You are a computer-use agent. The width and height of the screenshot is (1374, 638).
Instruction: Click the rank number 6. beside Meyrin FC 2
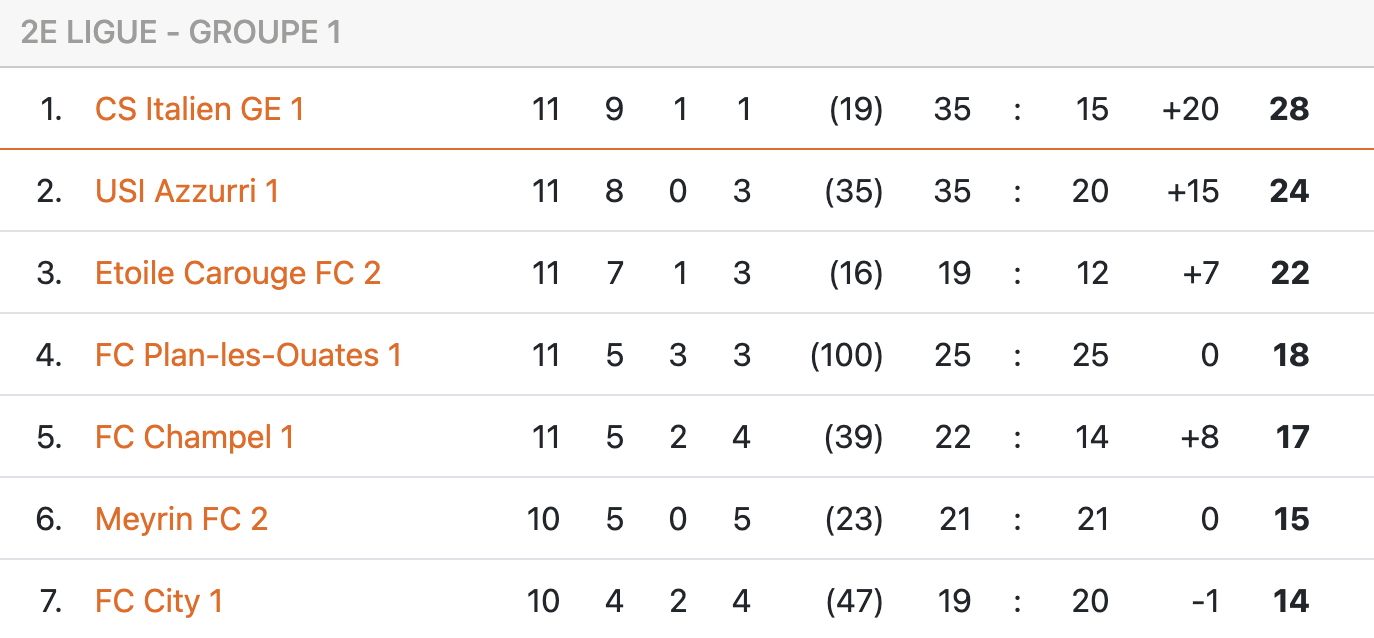[x=49, y=519]
